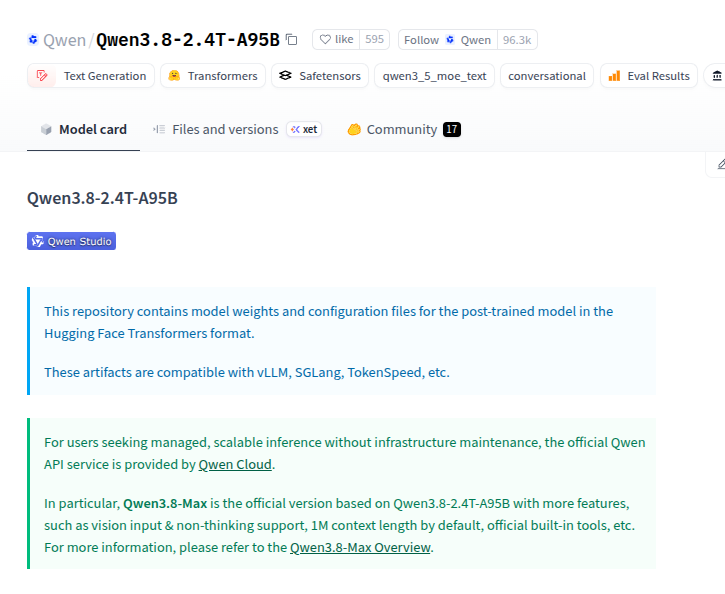Viewport: 725px width, 594px height.
Task: Click the xet storage badge
Action: tap(304, 129)
